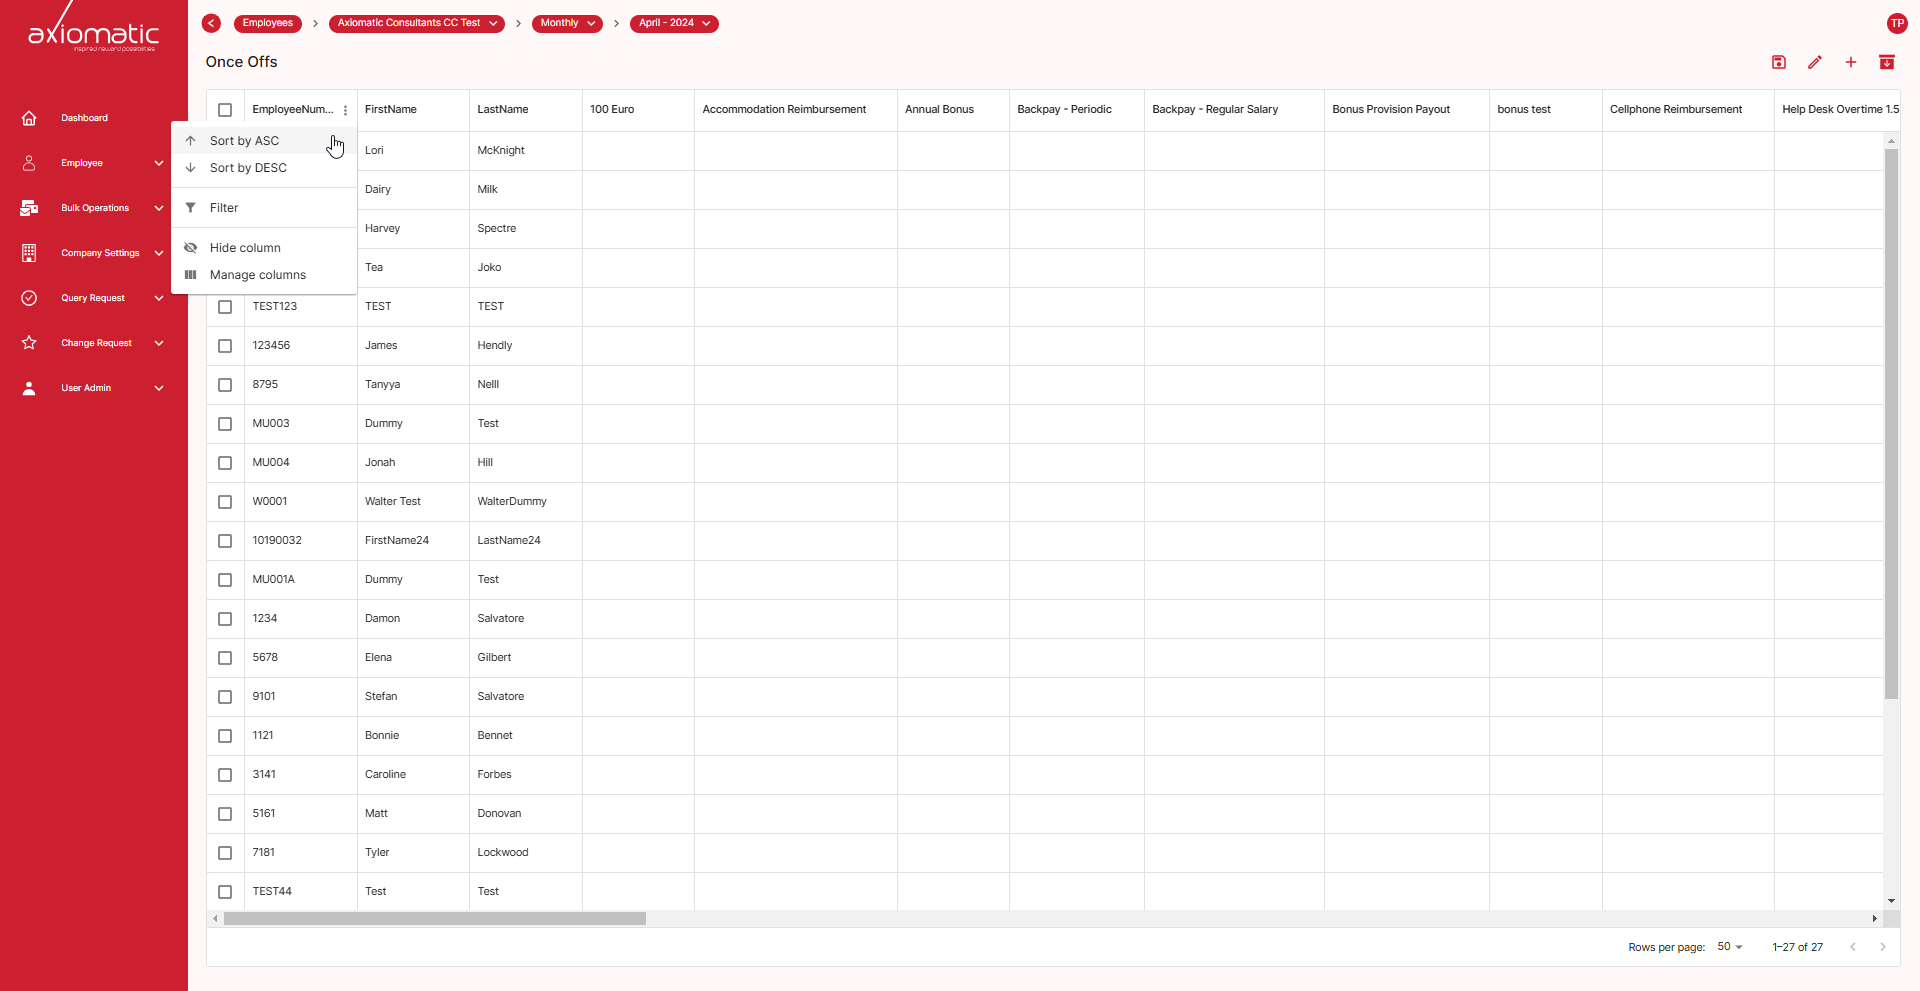Viewport: 1920px width, 991px height.
Task: Click the plus icon to add a once off
Action: (x=1851, y=62)
